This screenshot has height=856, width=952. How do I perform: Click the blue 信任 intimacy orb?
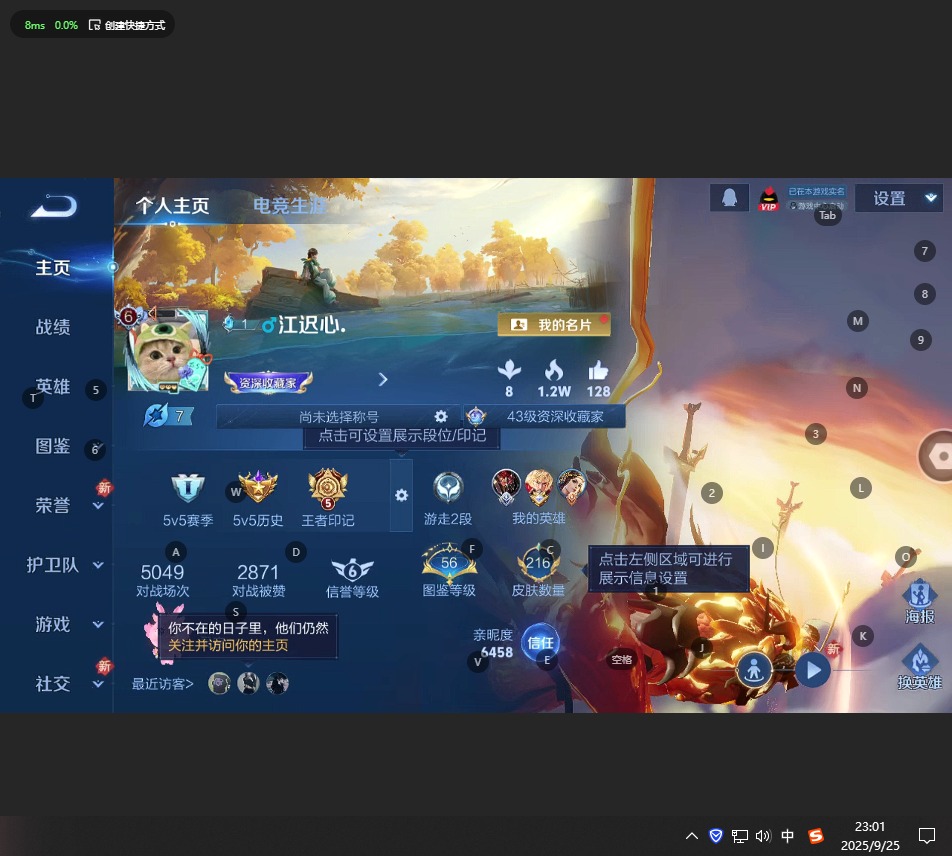pos(540,643)
